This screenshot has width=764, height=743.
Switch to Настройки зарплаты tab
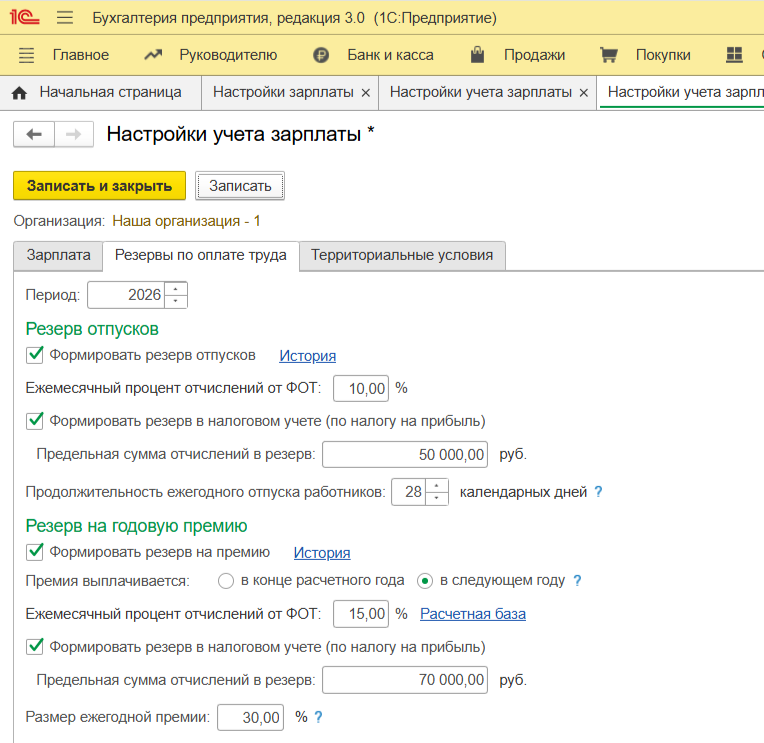click(283, 92)
